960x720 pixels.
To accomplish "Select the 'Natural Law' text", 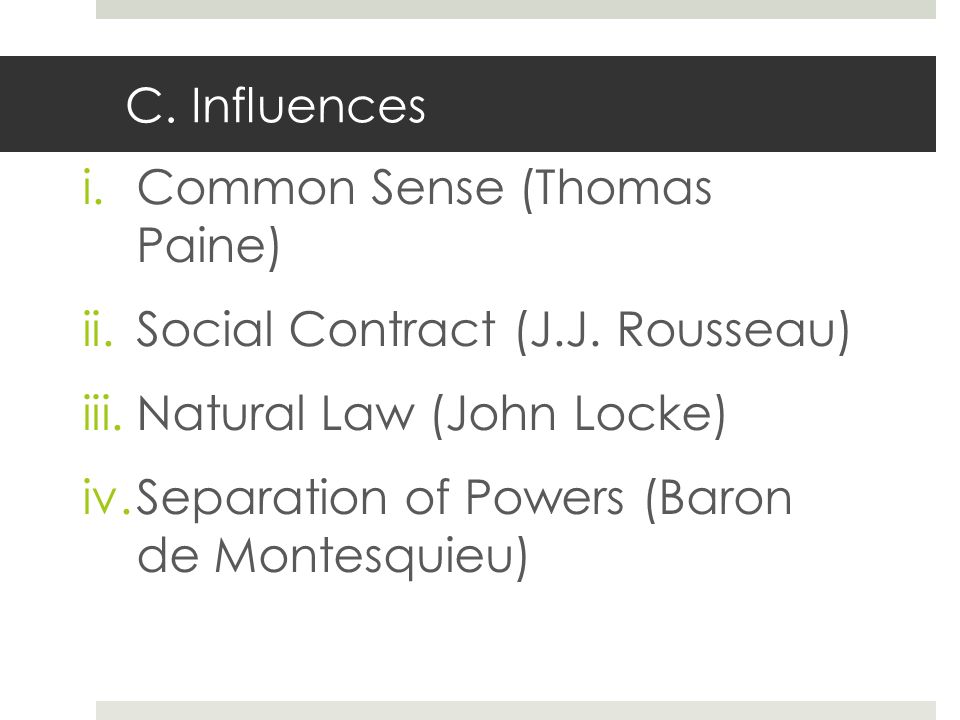I will point(276,413).
